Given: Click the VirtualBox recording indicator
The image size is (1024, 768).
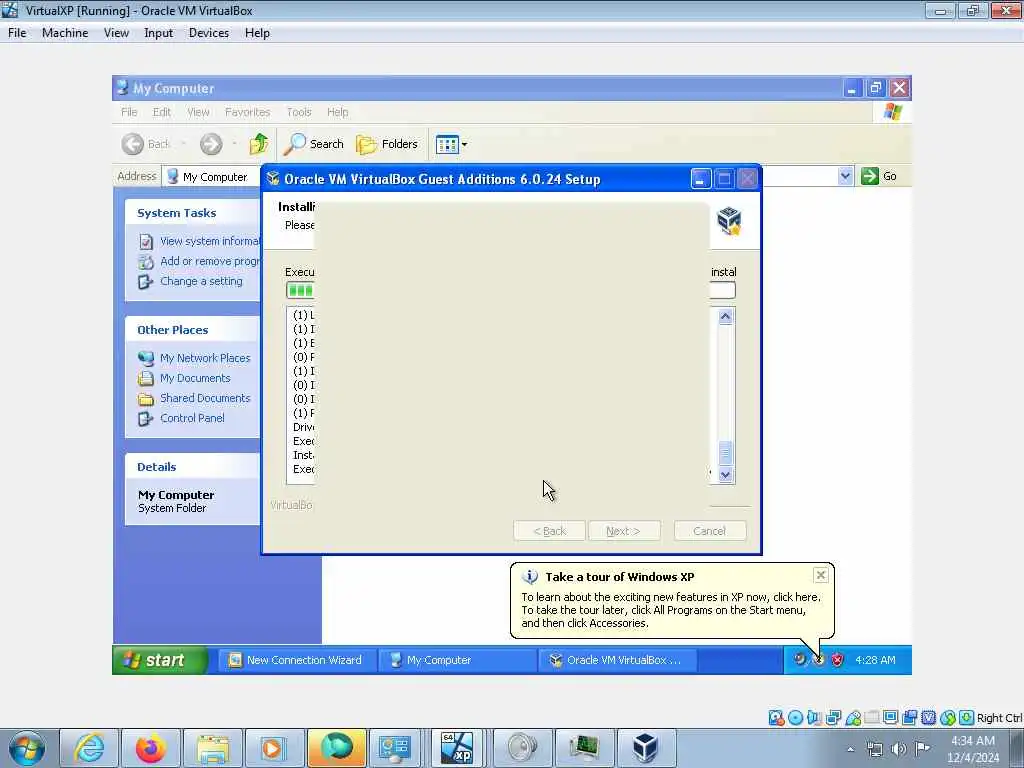Looking at the screenshot, I should [910, 718].
